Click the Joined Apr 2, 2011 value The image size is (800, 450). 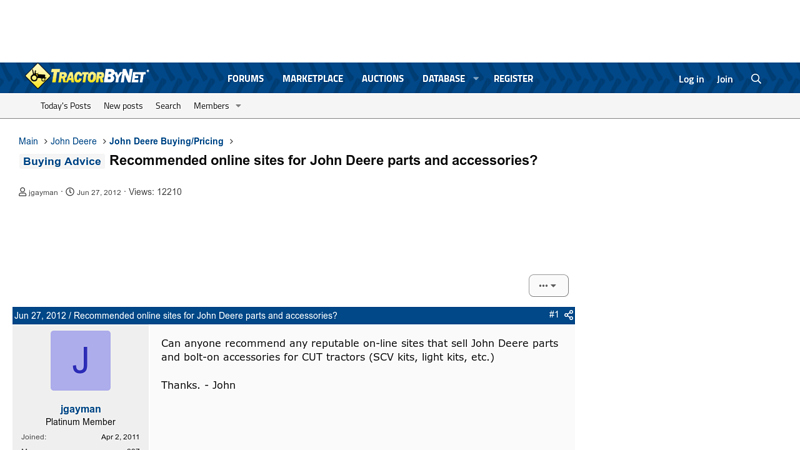point(120,437)
